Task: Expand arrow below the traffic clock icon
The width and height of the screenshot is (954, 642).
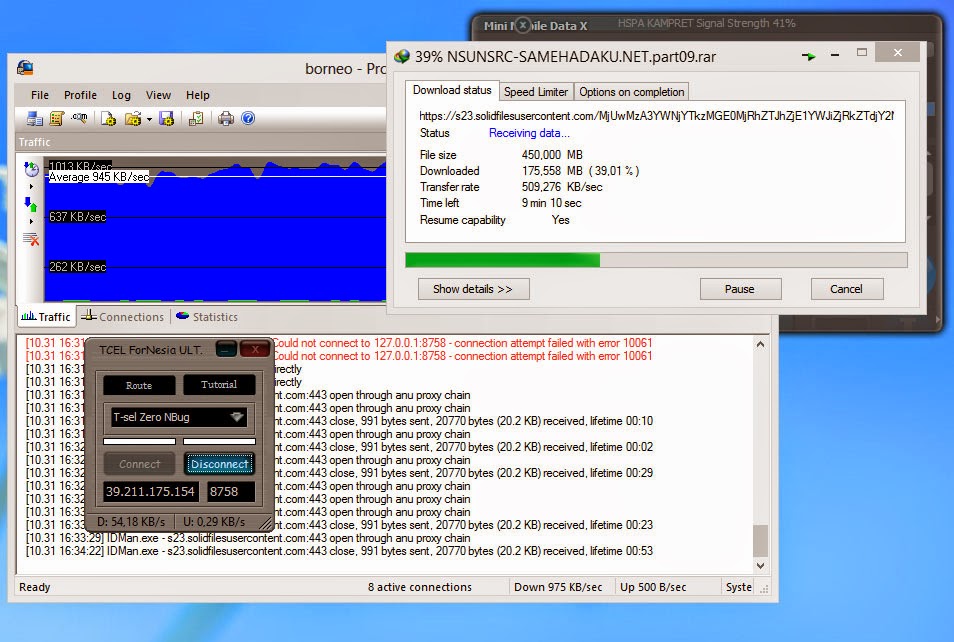Action: click(31, 186)
